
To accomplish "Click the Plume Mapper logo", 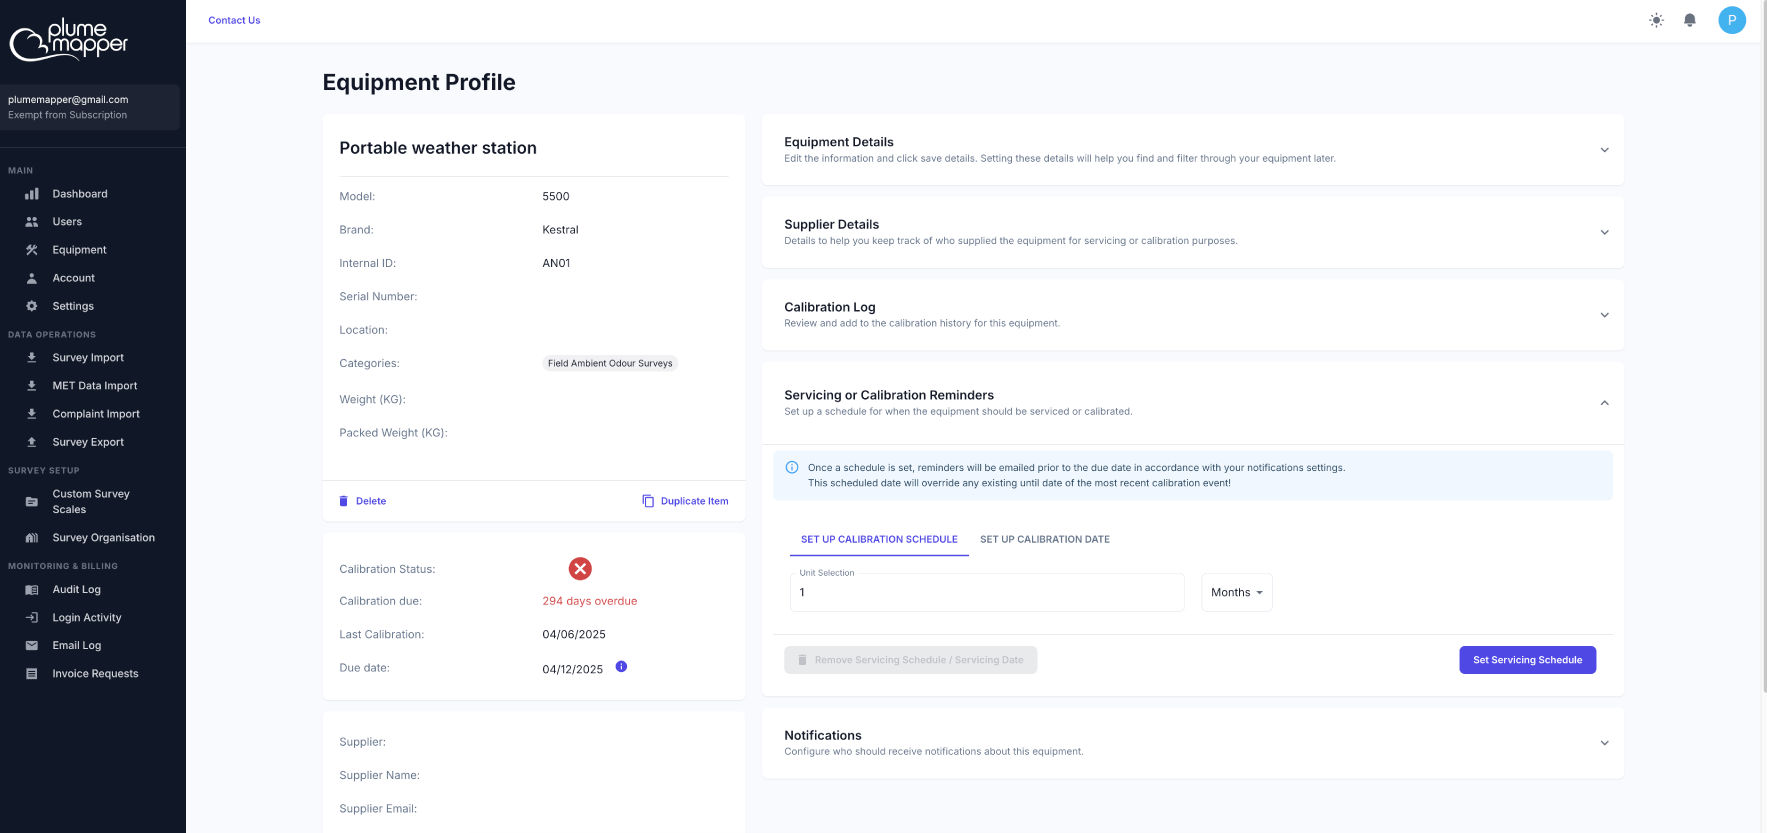I will 69,40.
